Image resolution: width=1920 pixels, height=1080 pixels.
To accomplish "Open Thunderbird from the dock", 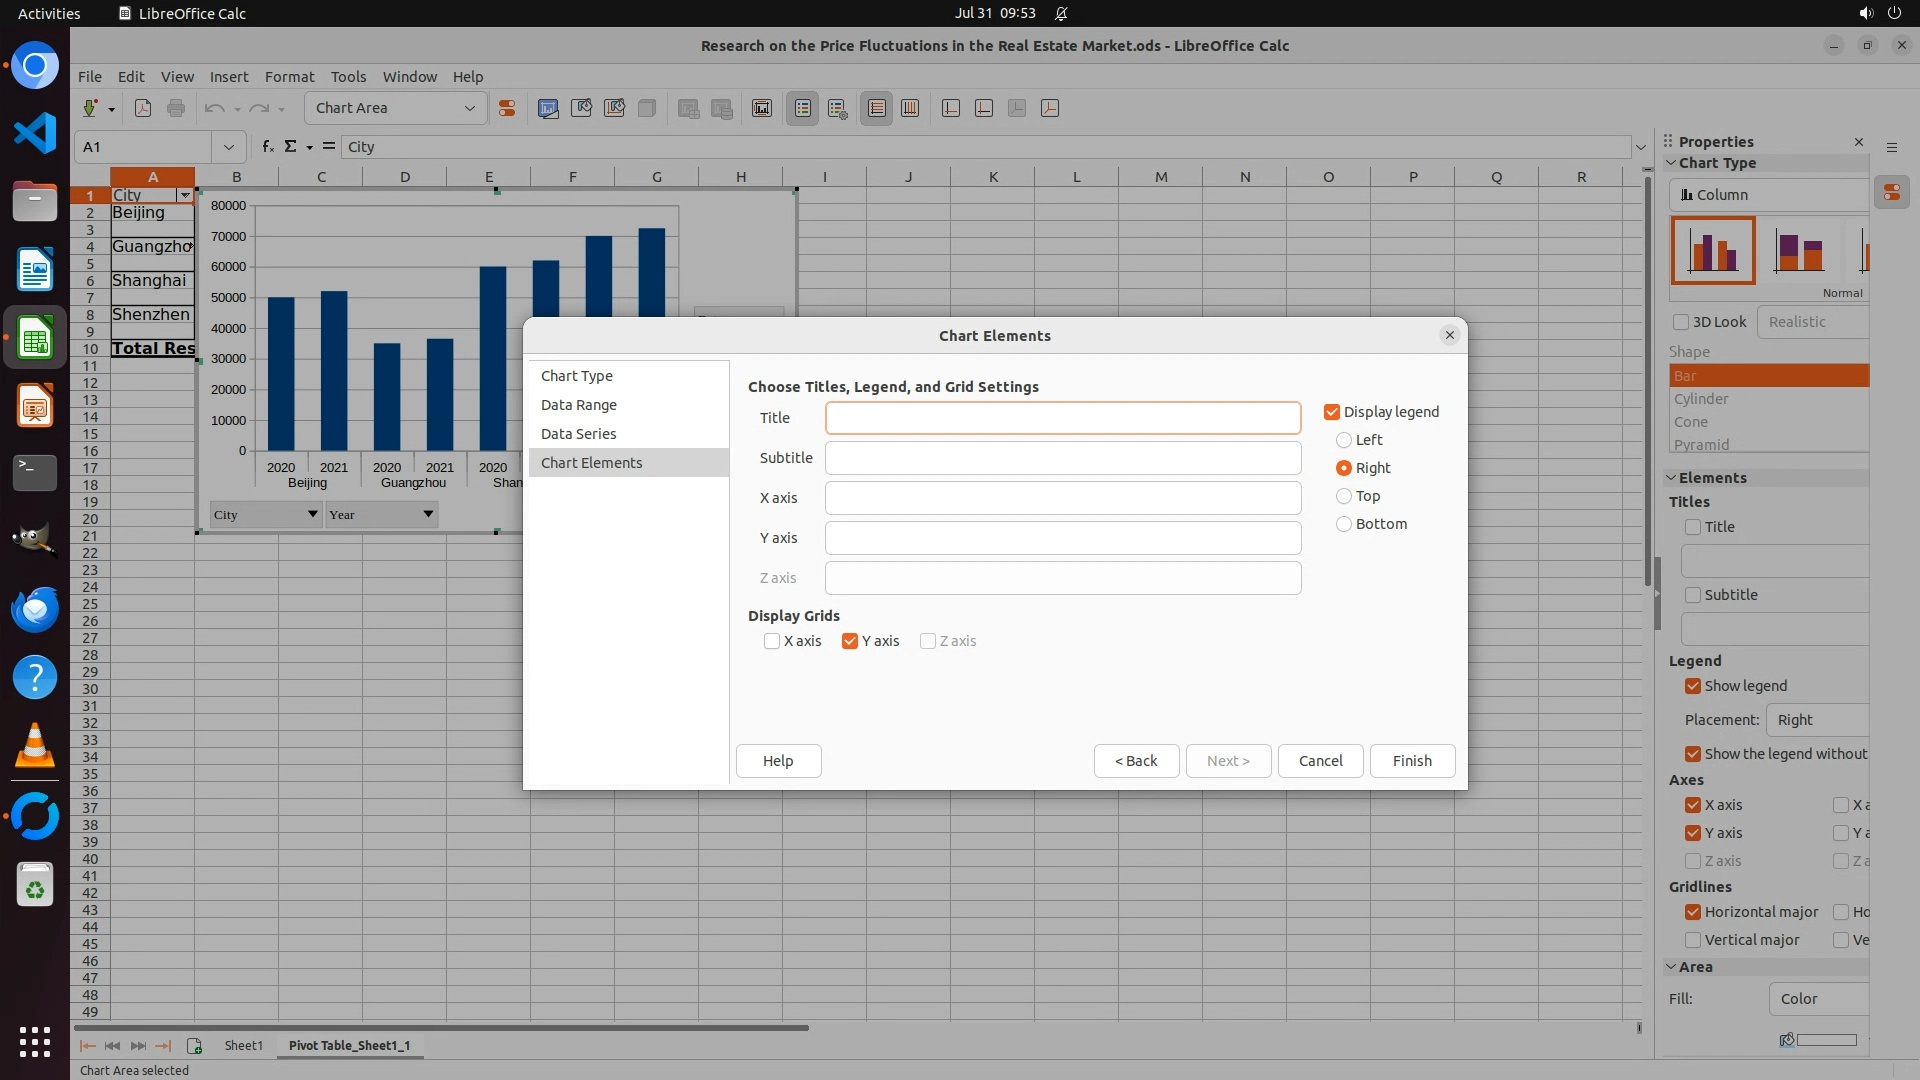I will click(x=35, y=609).
